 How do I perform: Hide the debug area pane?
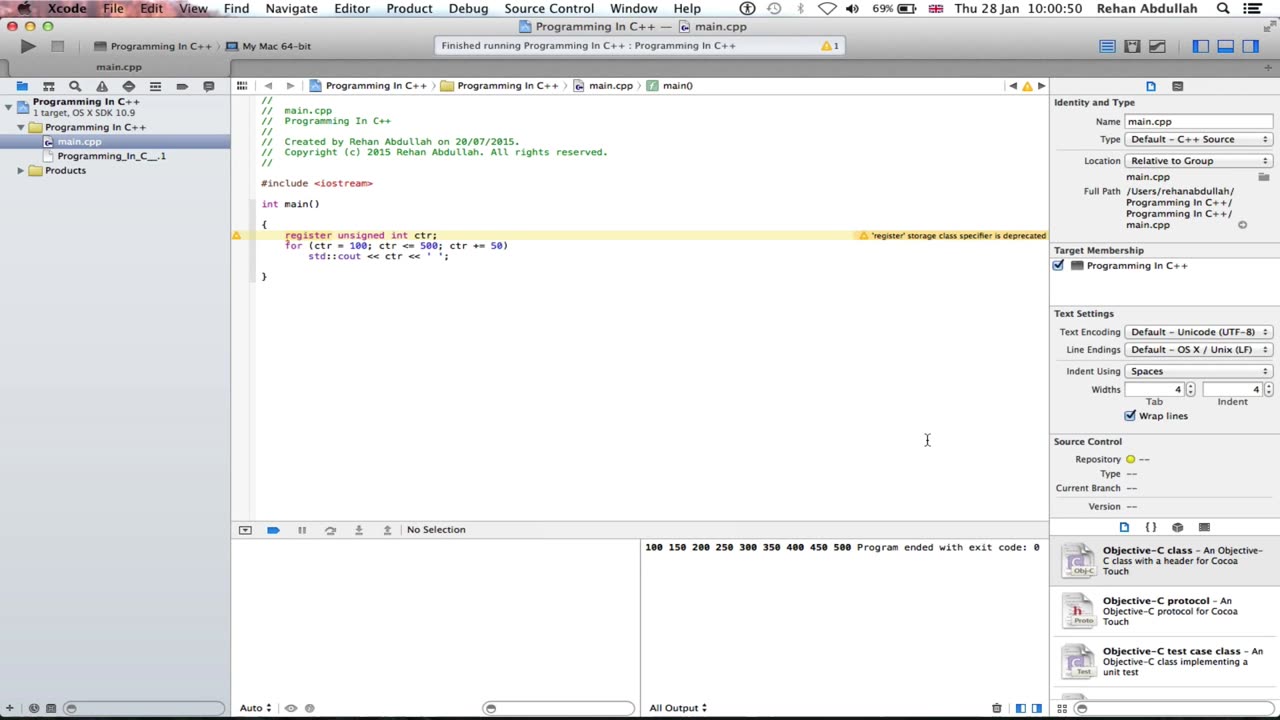1225,46
